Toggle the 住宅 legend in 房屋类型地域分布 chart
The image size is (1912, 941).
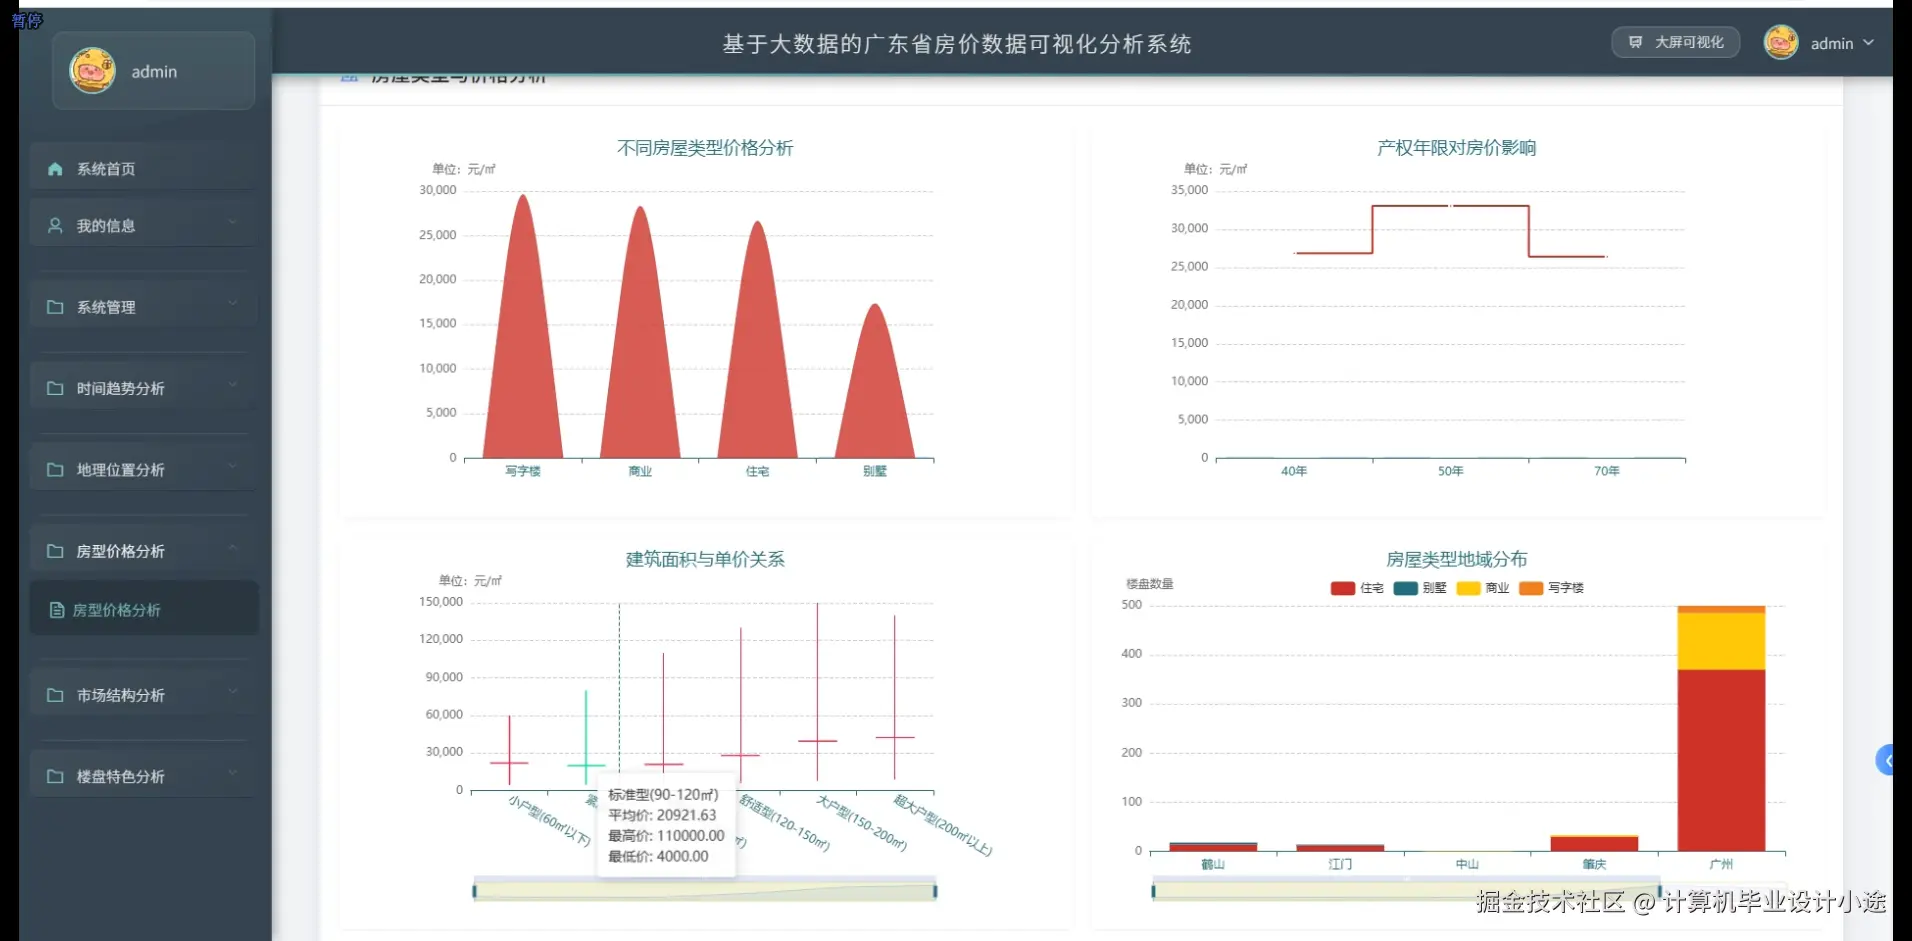[1355, 588]
